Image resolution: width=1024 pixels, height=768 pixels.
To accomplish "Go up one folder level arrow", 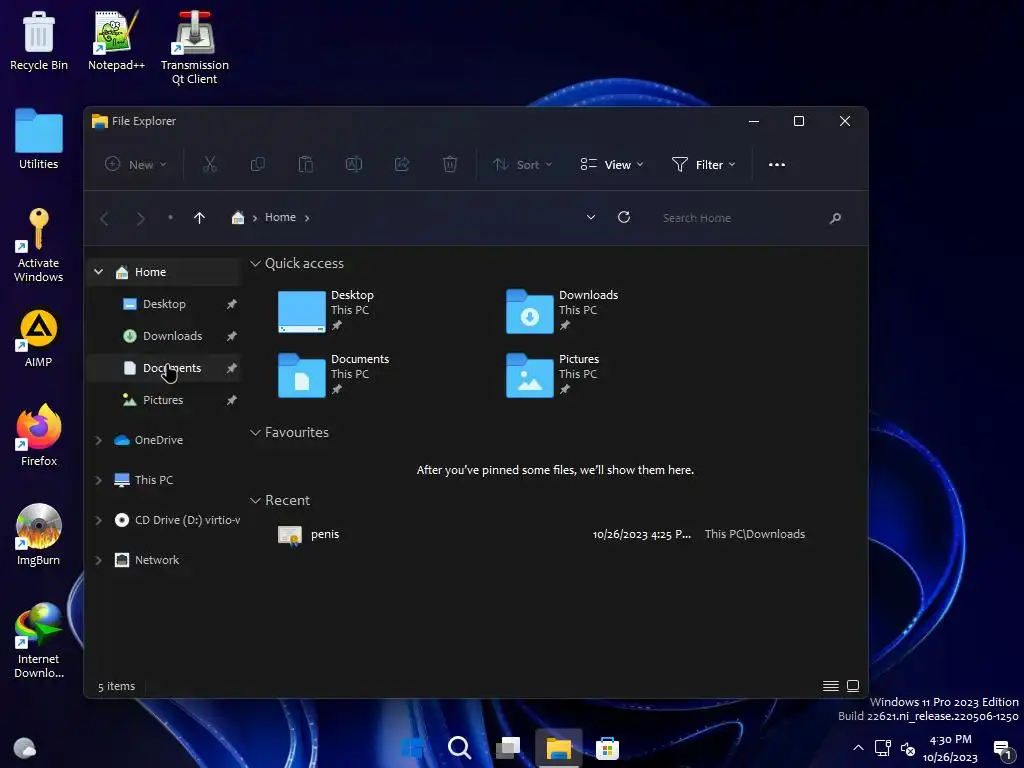I will coord(199,217).
